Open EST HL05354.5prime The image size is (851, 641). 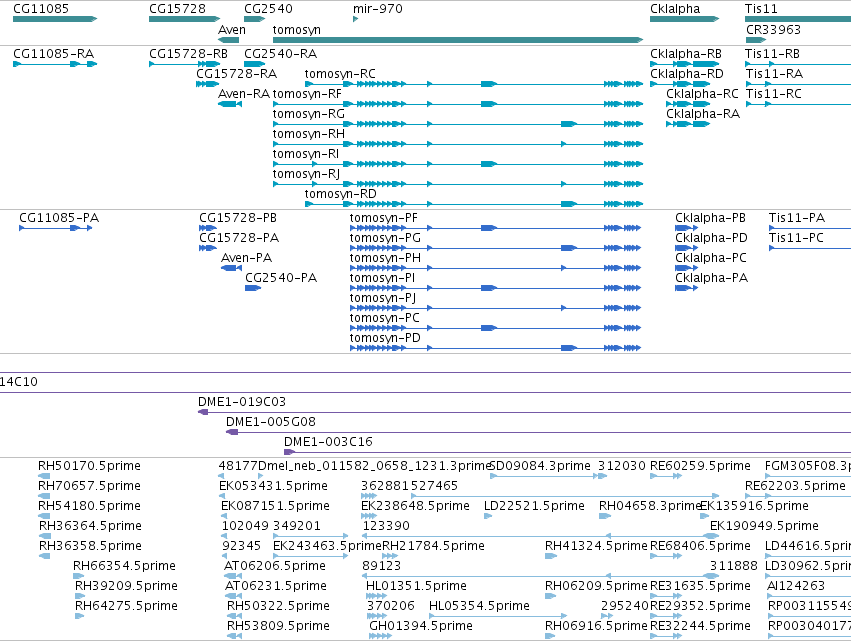tap(479, 606)
